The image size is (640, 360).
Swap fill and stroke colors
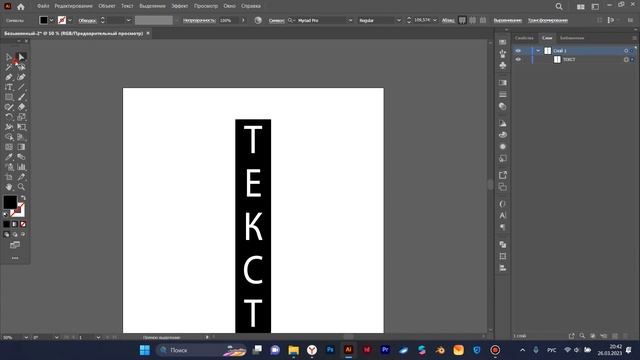coord(23,198)
